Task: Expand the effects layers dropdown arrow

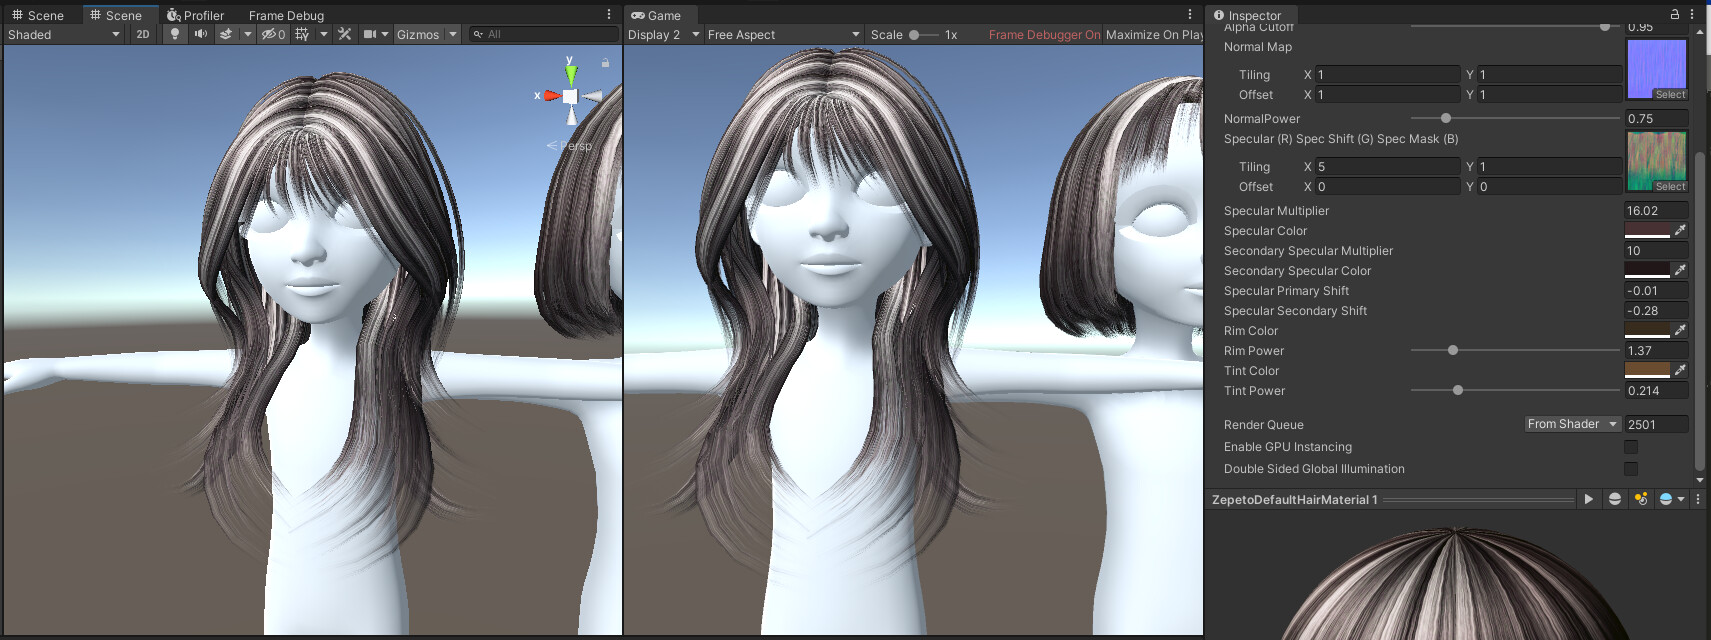Action: [x=247, y=34]
